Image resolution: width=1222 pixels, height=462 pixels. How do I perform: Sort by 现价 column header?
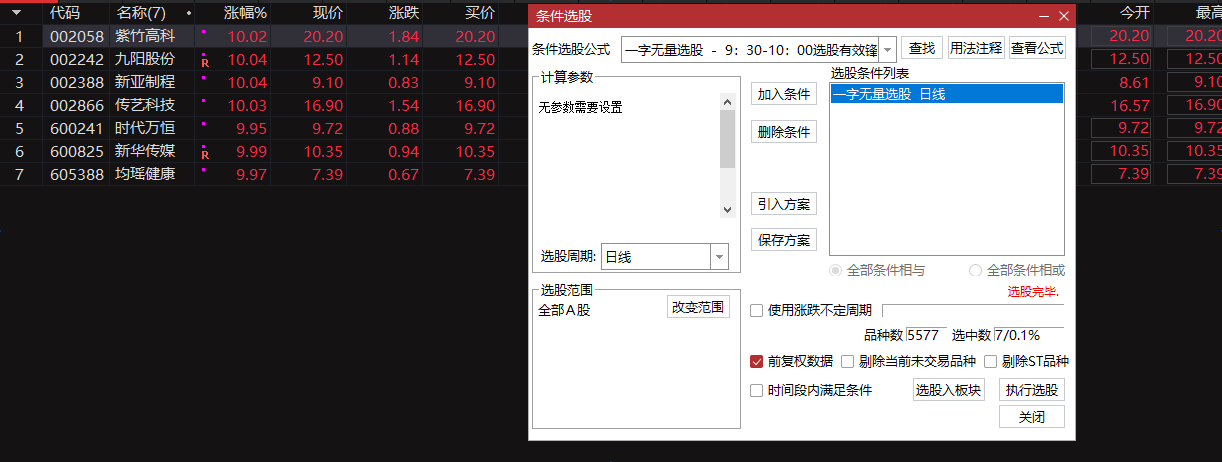(x=328, y=13)
